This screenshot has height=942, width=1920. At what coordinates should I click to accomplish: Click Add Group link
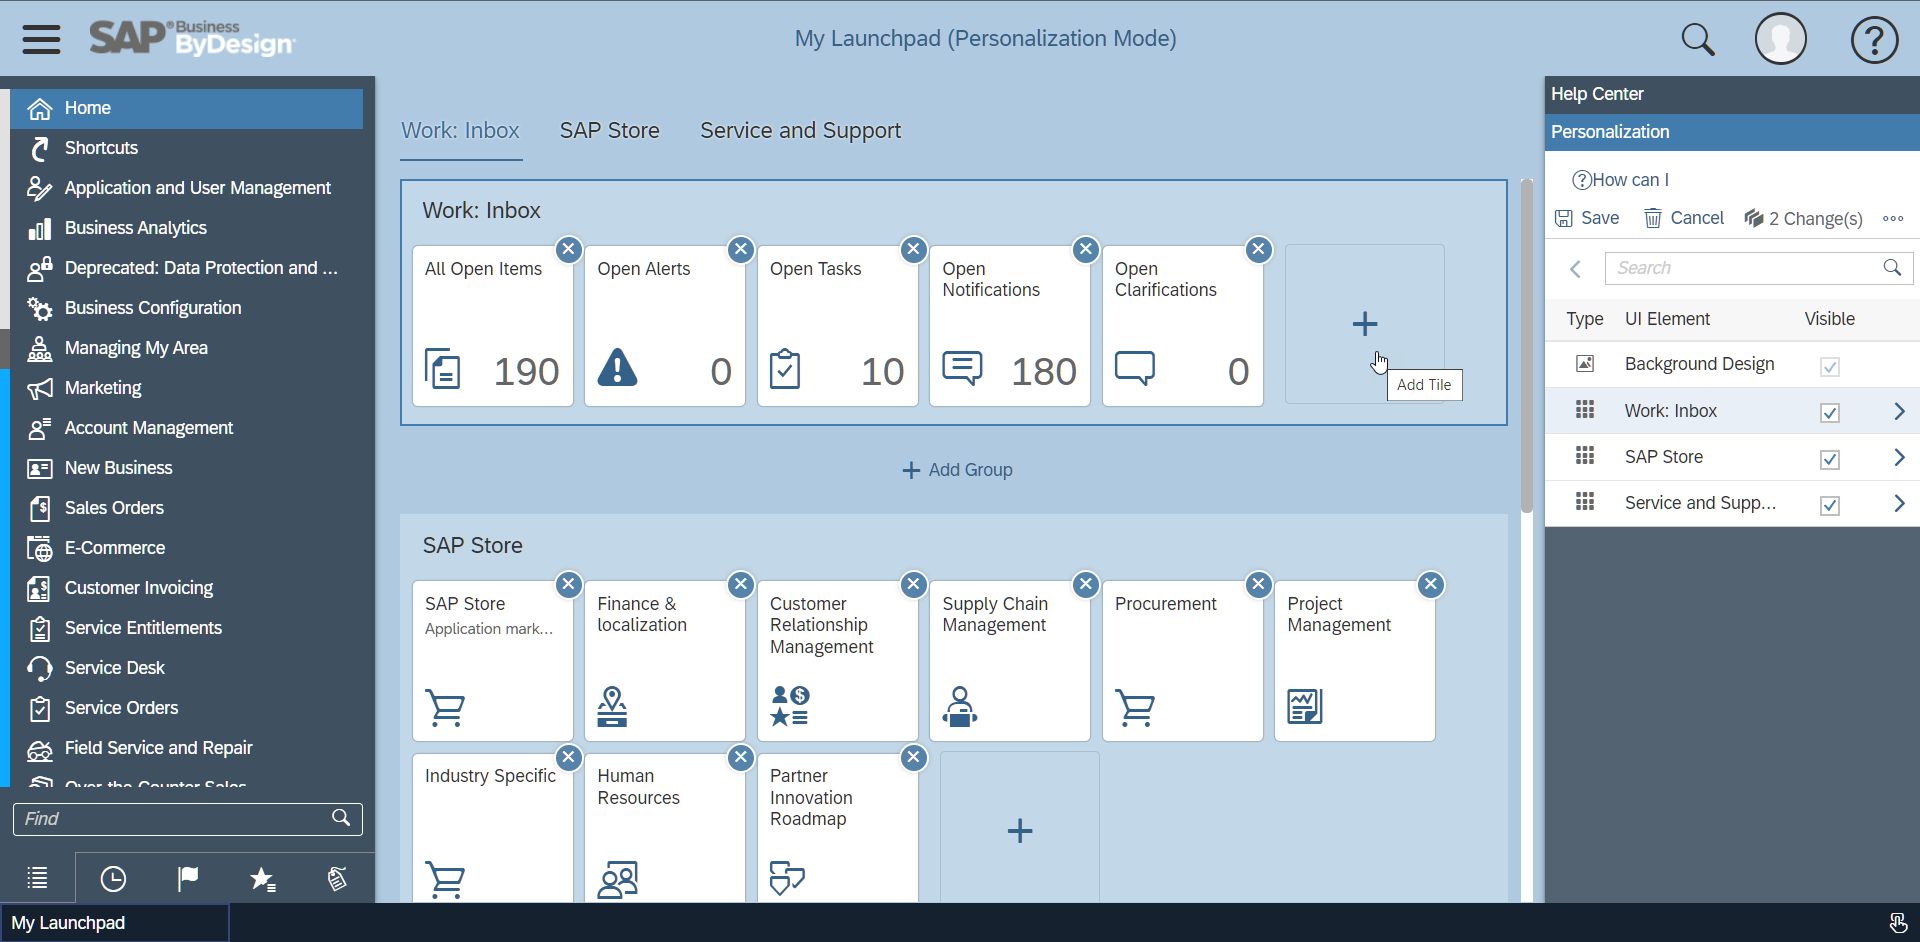tap(957, 470)
